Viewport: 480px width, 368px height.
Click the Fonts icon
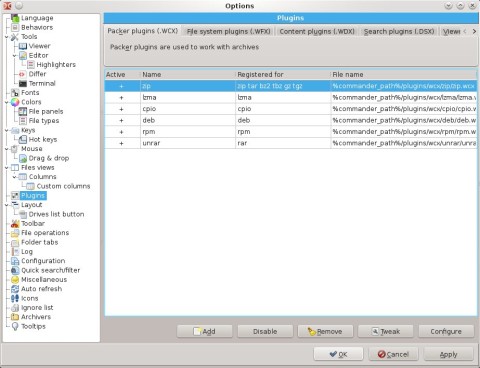click(15, 93)
